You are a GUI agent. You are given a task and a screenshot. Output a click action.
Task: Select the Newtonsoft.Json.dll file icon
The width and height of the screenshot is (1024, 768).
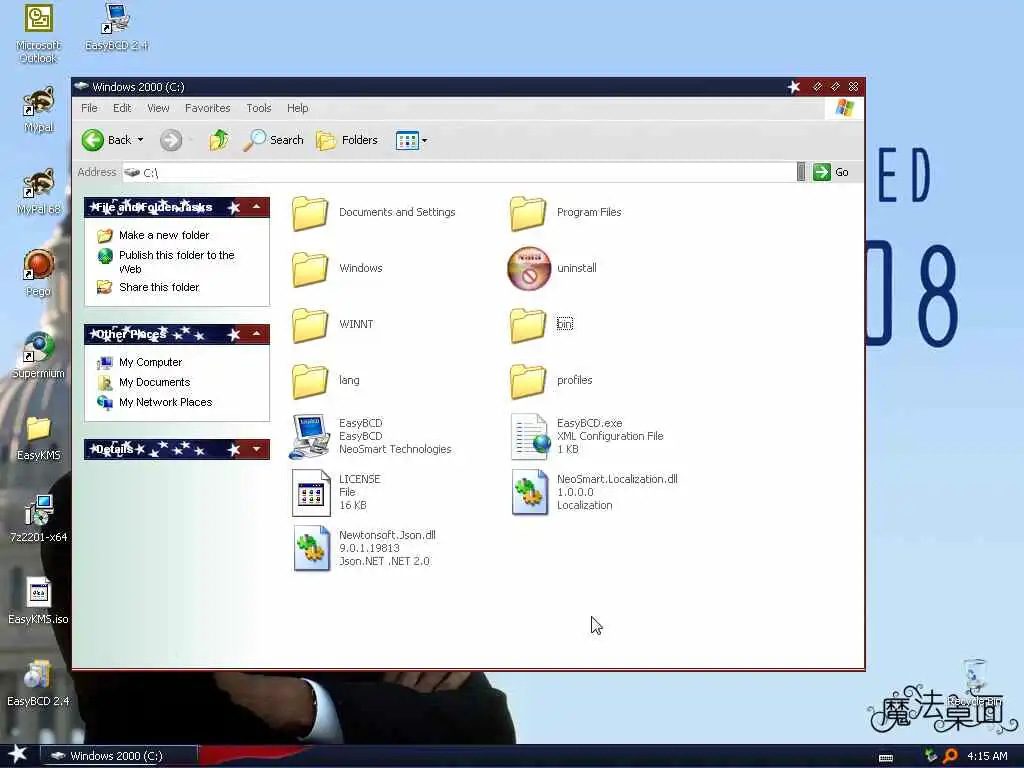312,549
